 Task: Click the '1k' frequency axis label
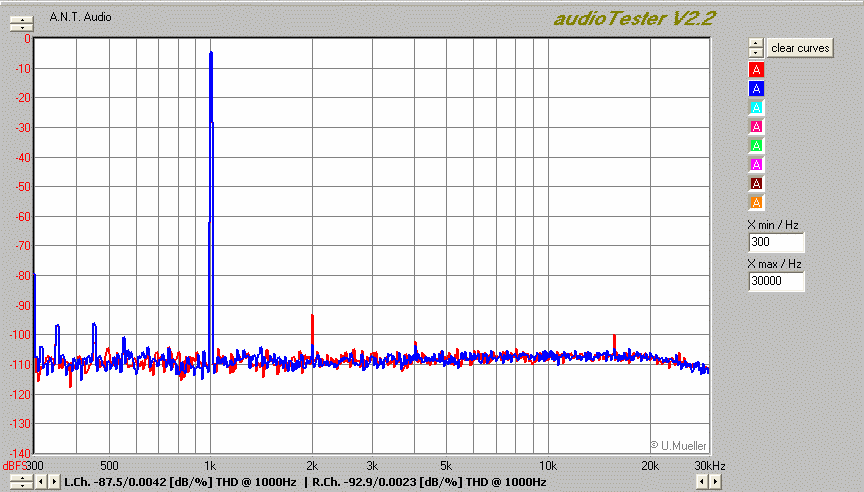click(x=210, y=466)
